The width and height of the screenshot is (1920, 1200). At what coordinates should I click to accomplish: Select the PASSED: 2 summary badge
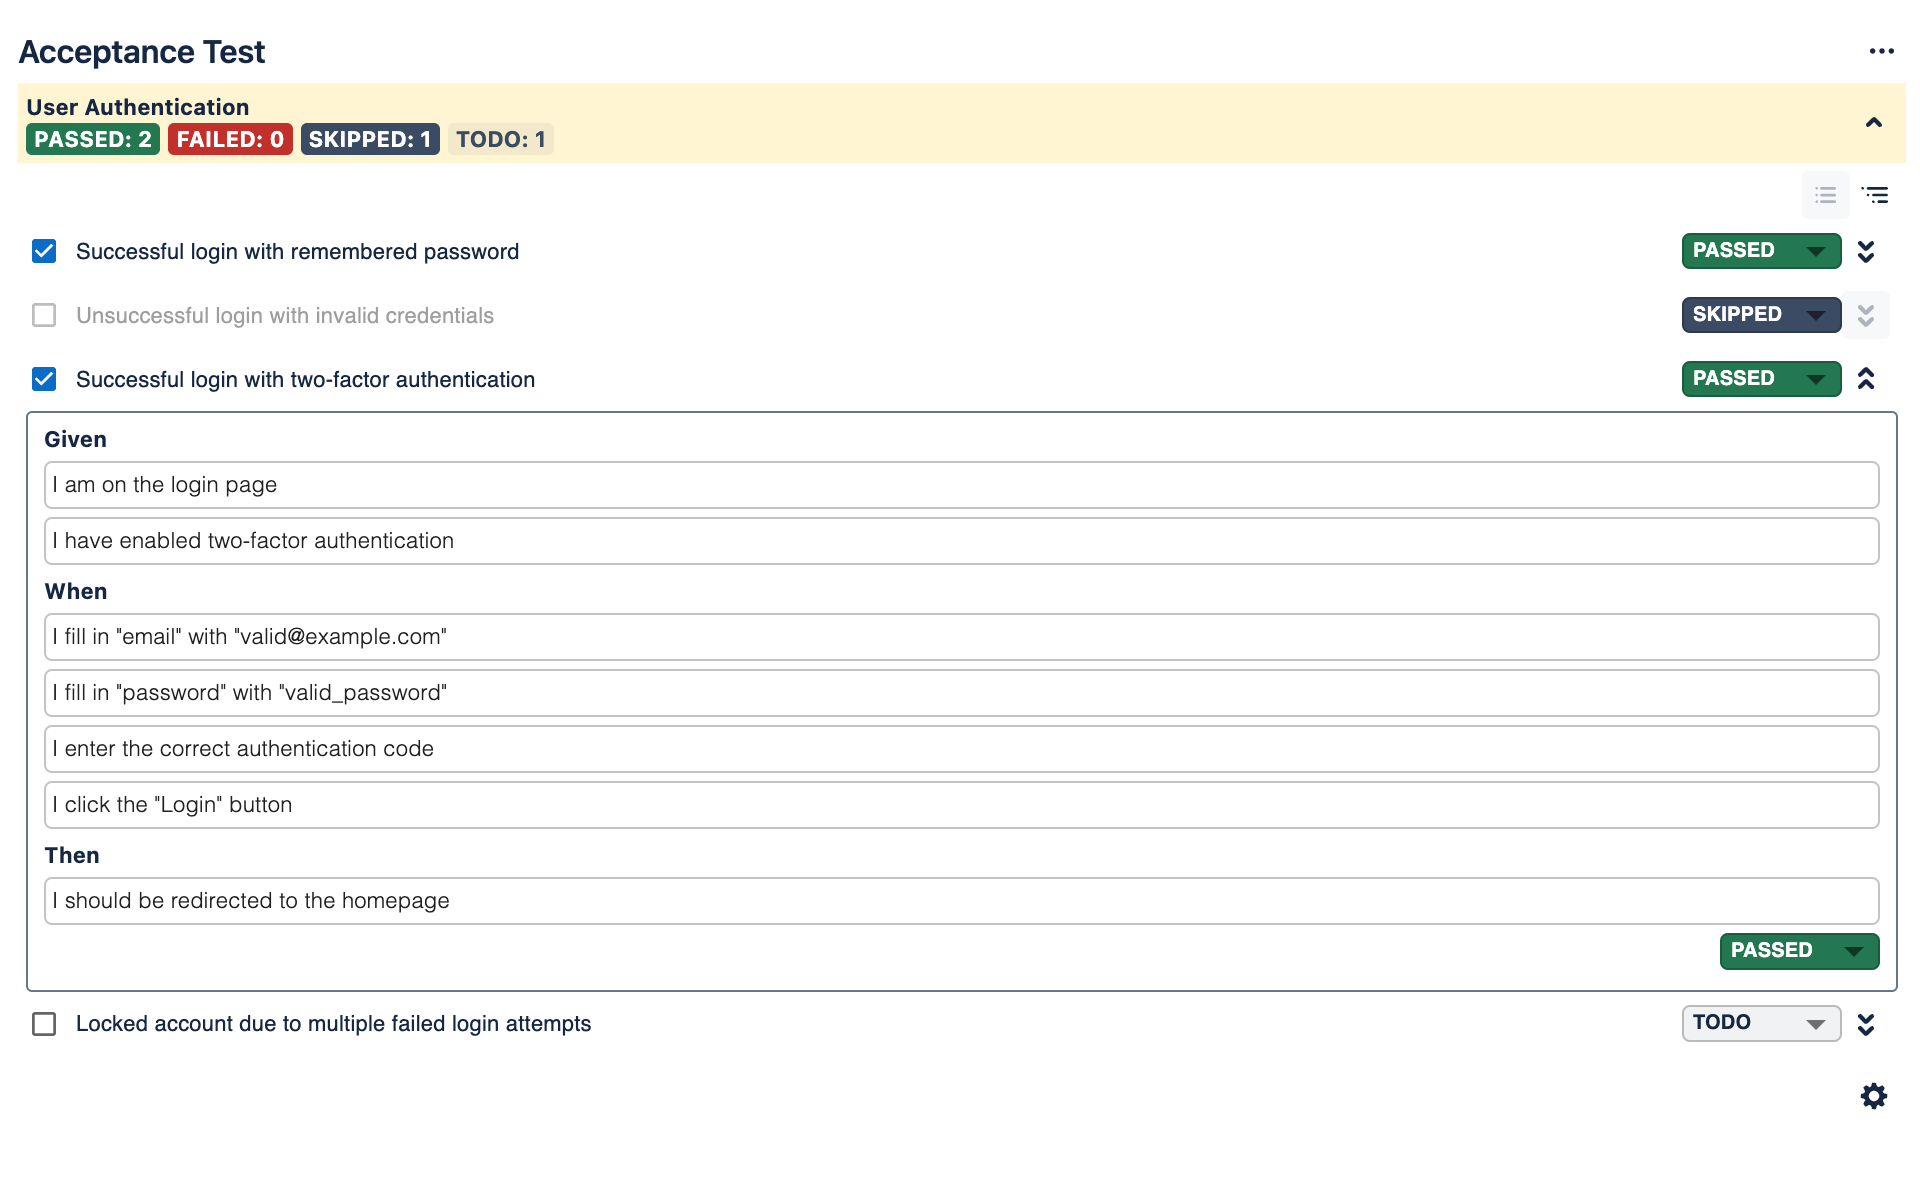(92, 139)
